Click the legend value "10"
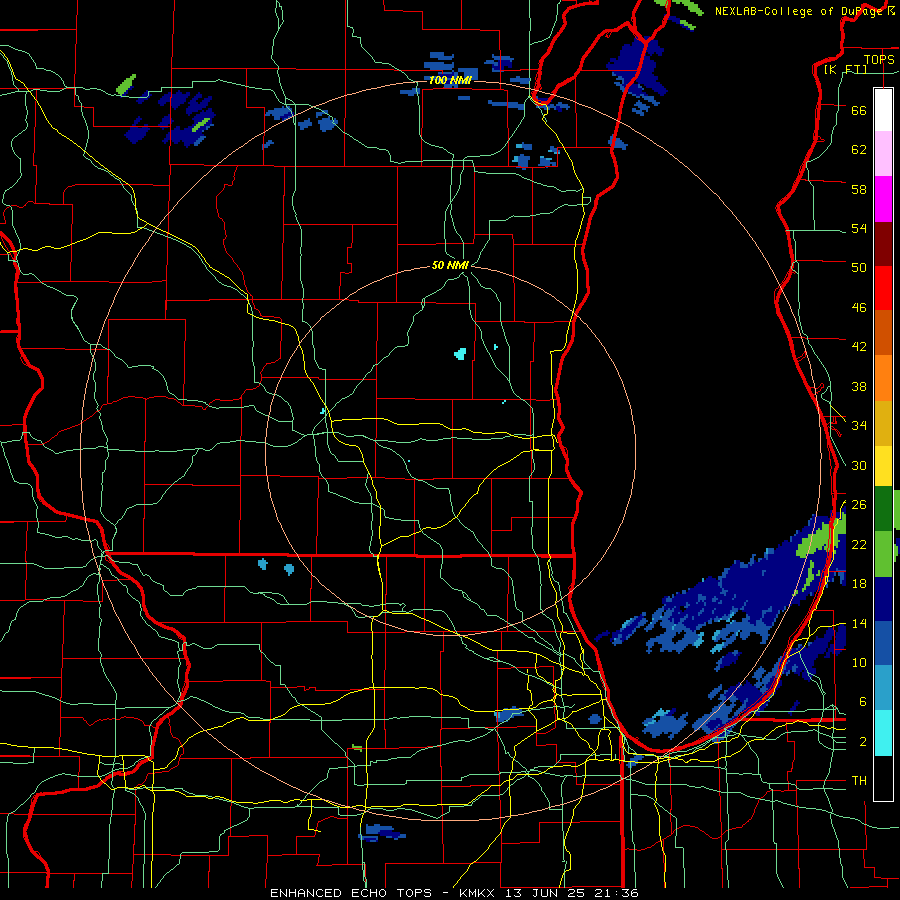This screenshot has width=900, height=900. click(859, 662)
